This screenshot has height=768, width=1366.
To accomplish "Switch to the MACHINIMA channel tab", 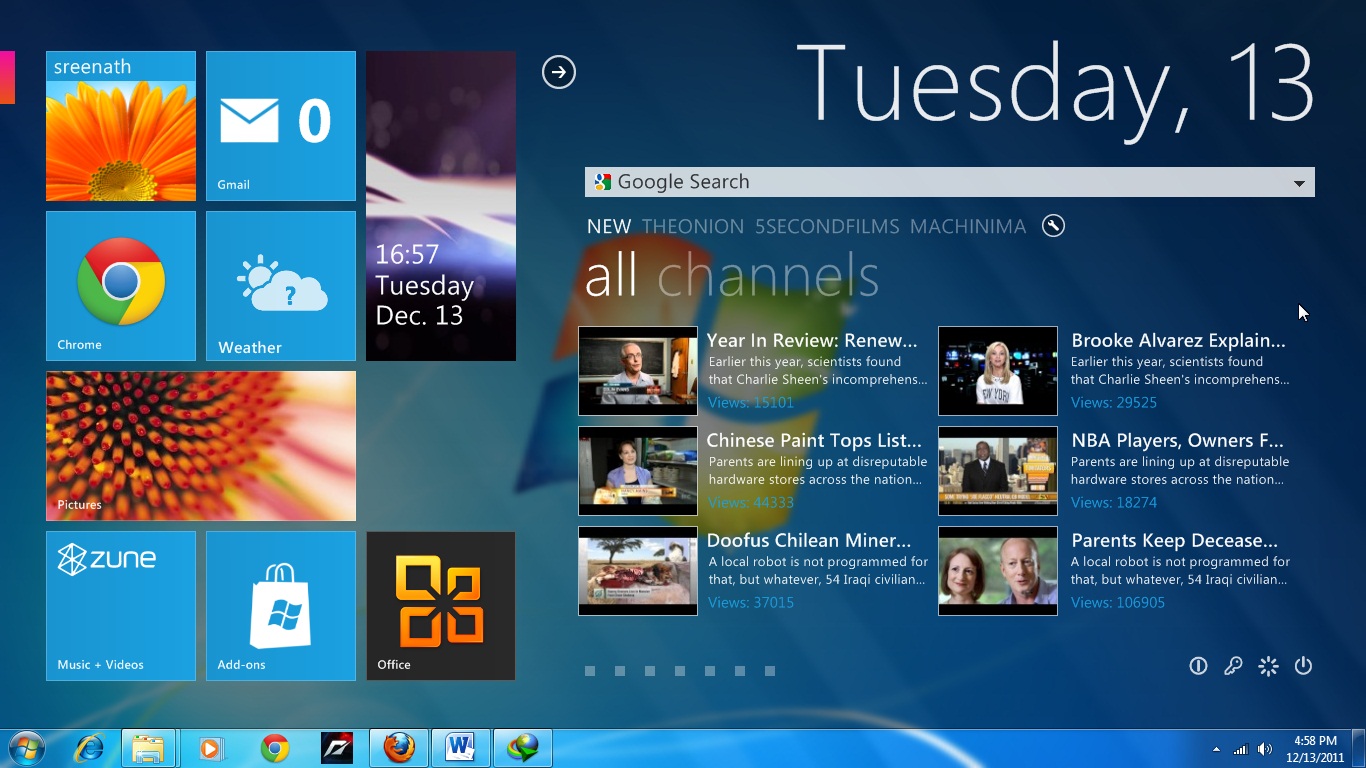I will [x=968, y=227].
